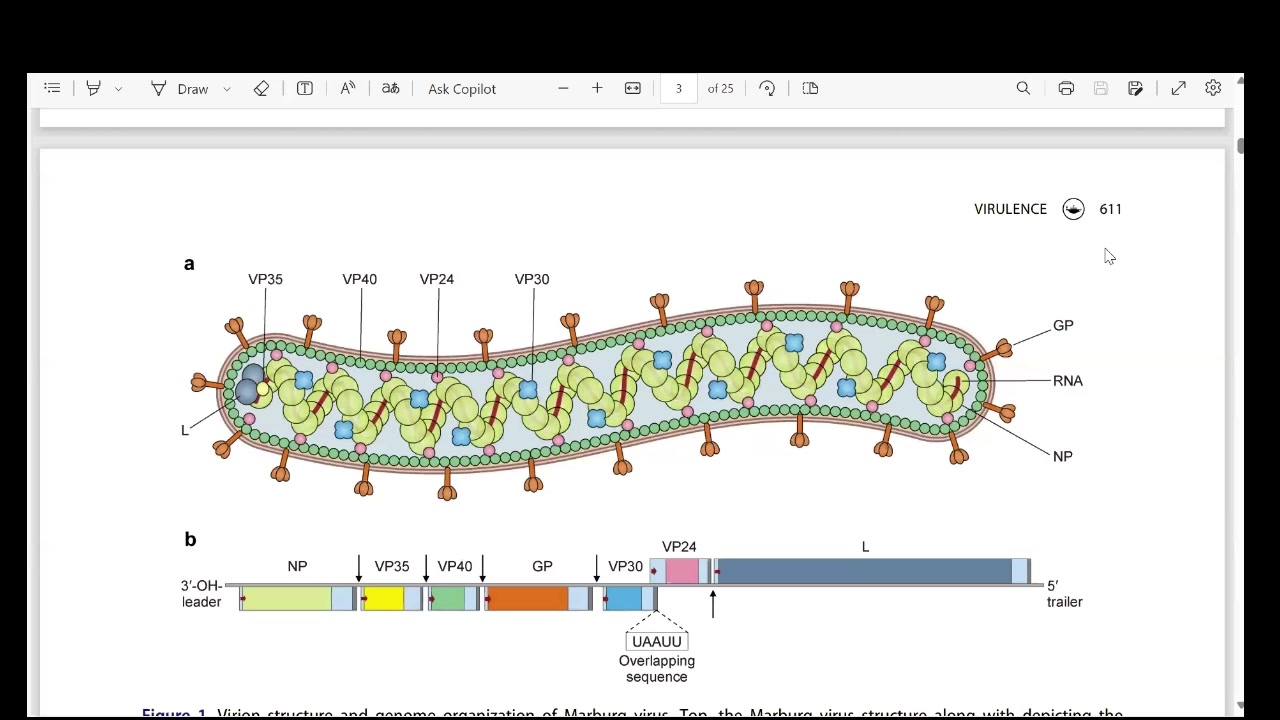This screenshot has width=1280, height=720.
Task: Click the Add text tool icon
Action: 305,89
